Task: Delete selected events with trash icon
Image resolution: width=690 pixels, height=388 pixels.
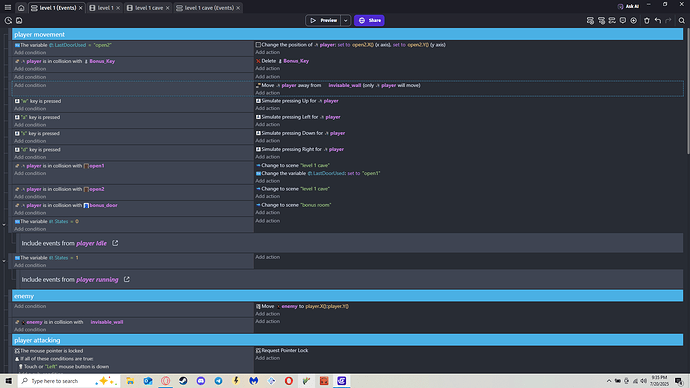Action: click(646, 20)
